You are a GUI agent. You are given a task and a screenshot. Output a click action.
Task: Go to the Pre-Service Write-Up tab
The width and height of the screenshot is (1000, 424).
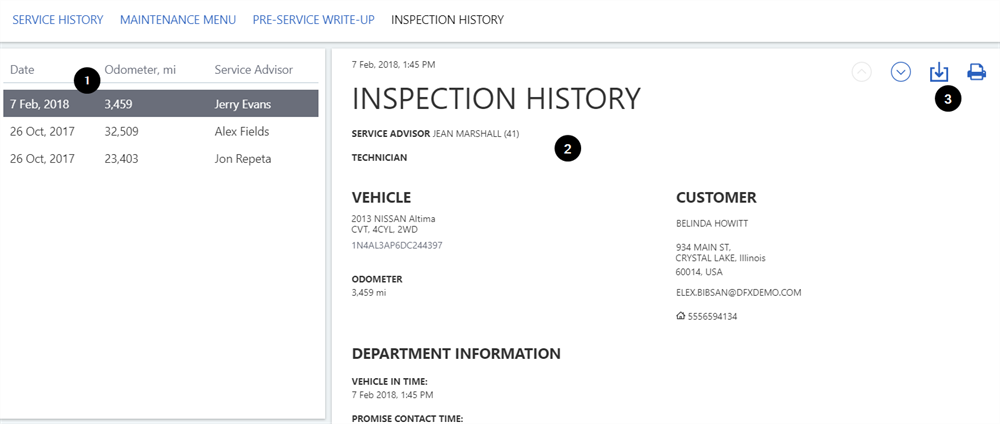click(313, 20)
